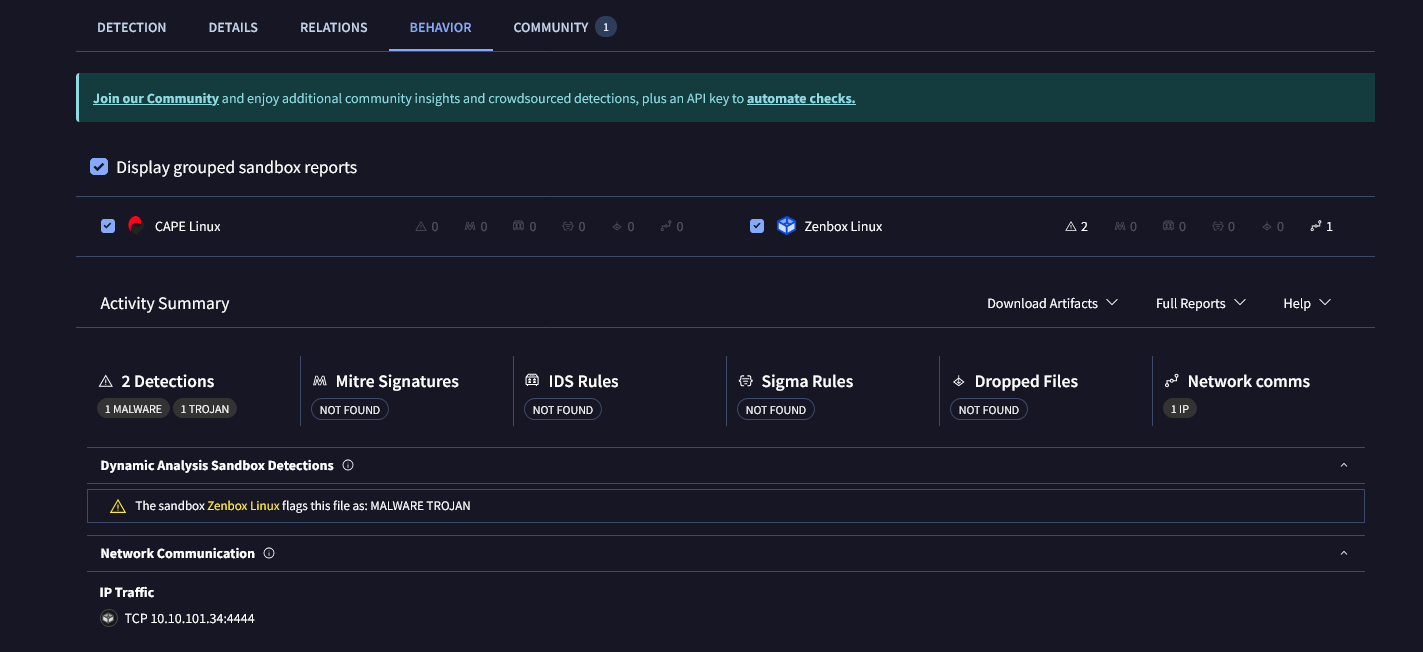Open the DETECTION tab
Viewport: 1423px width, 652px height.
point(131,27)
